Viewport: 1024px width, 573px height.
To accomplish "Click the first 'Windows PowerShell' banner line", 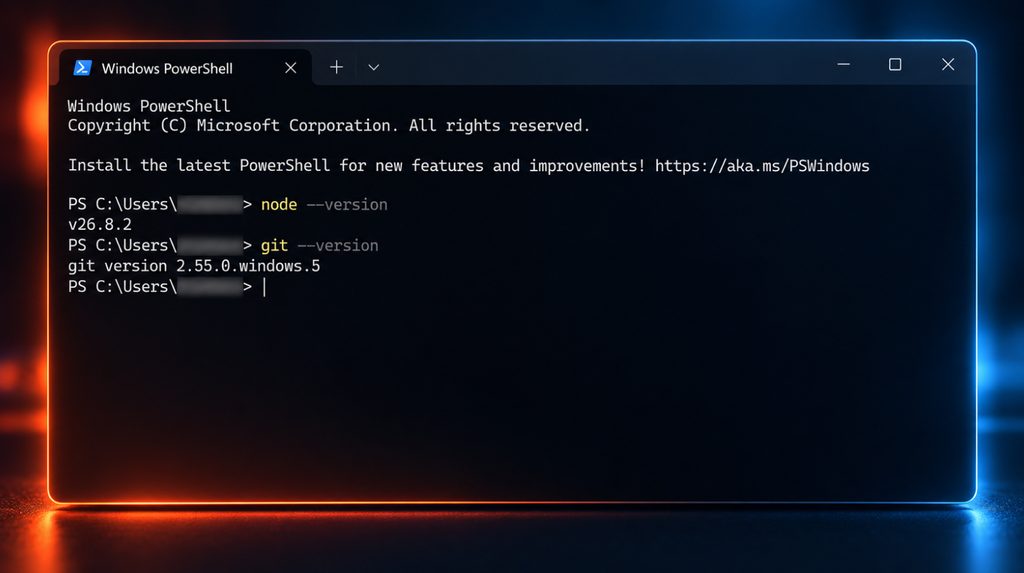I will point(149,106).
